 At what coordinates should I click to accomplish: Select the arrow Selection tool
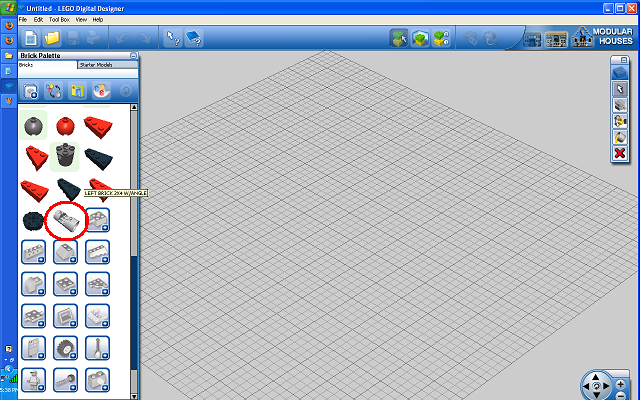[620, 89]
